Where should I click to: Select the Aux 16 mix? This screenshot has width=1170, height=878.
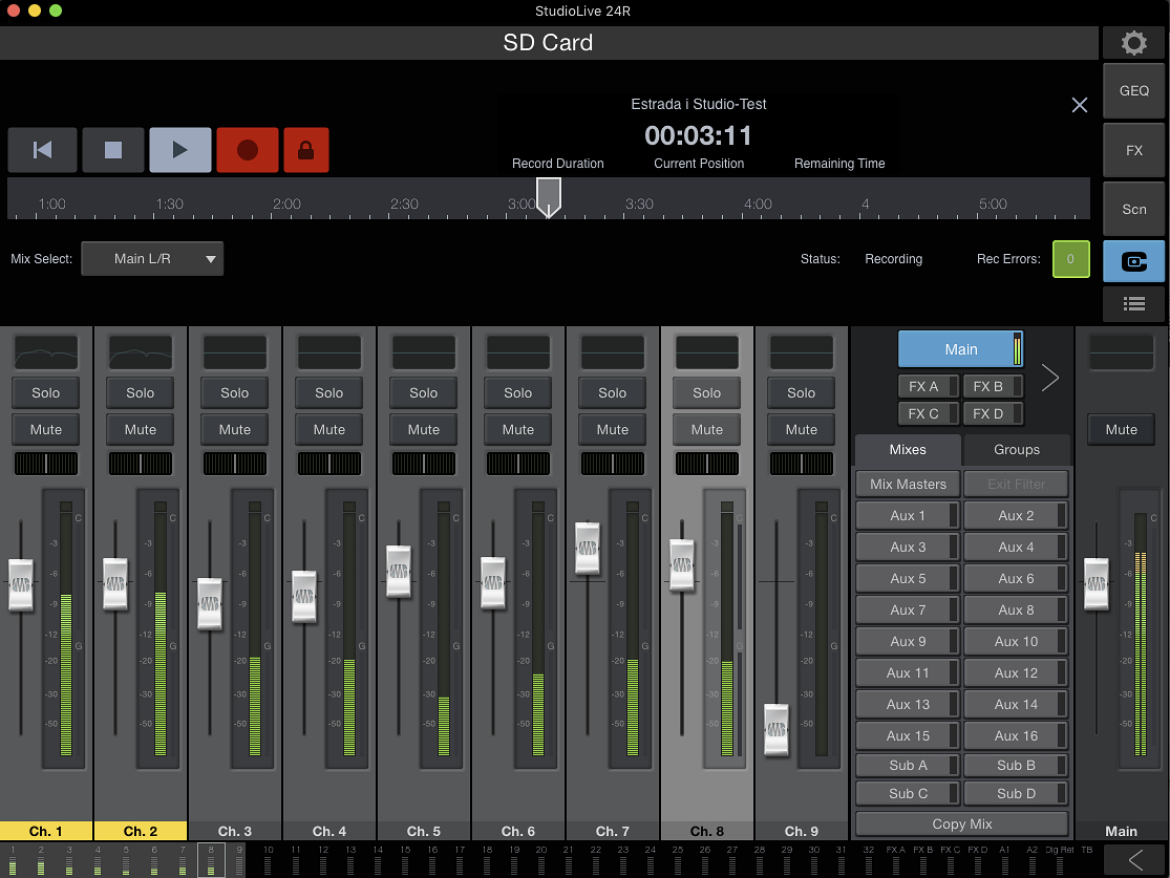[x=1016, y=736]
